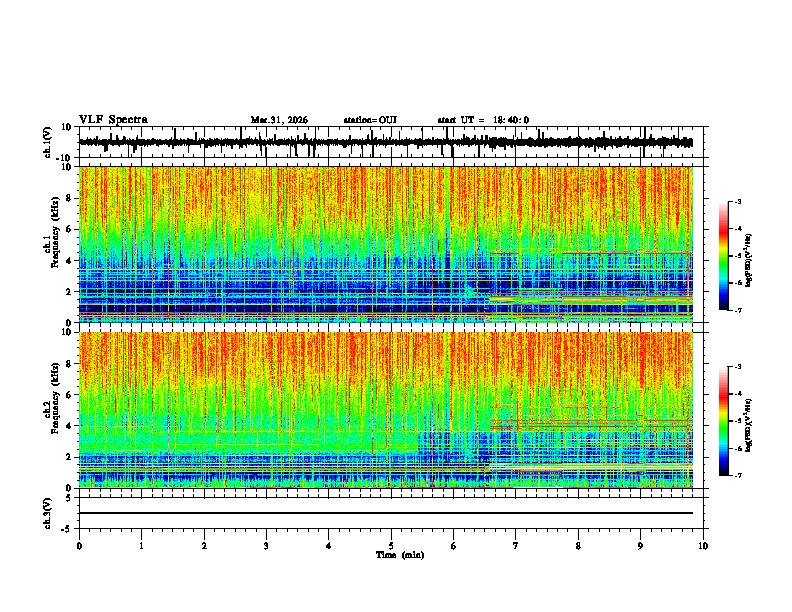Click the "5" tick on the time axis
This screenshot has height=612, width=792.
pos(391,546)
